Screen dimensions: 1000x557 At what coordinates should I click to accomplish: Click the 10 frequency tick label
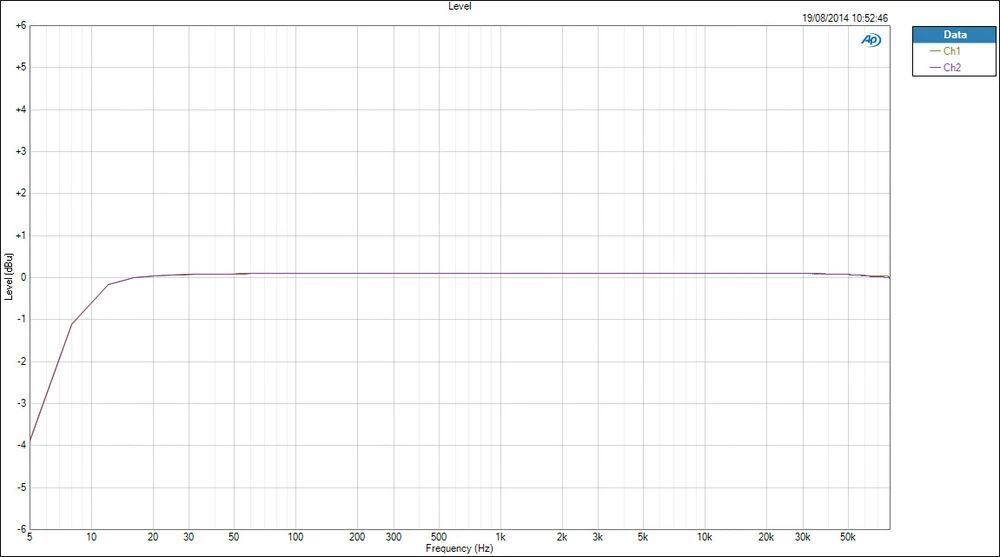pos(91,537)
